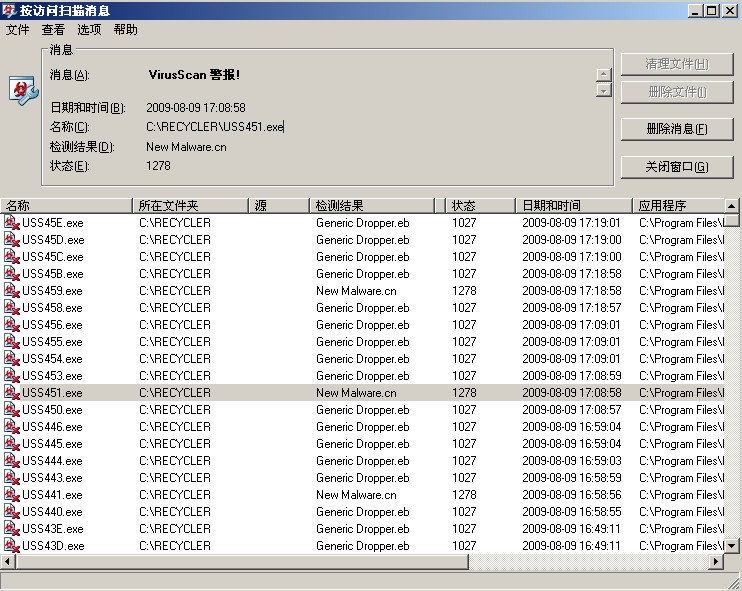Viewport: 742px width, 591px height.
Task: Click the 清理文件 button
Action: pos(677,64)
